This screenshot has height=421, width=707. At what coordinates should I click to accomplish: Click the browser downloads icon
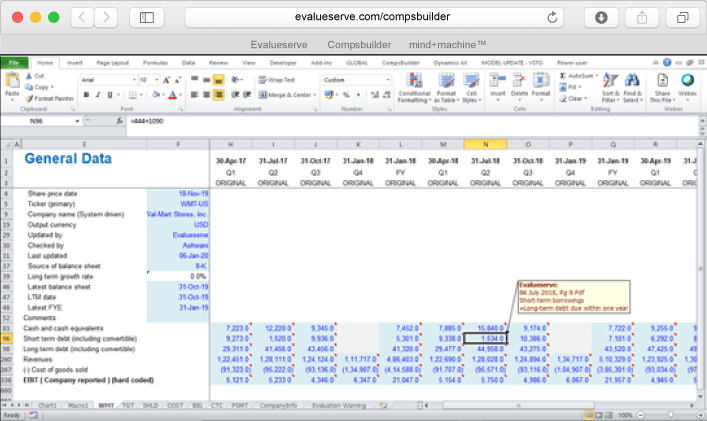click(601, 18)
